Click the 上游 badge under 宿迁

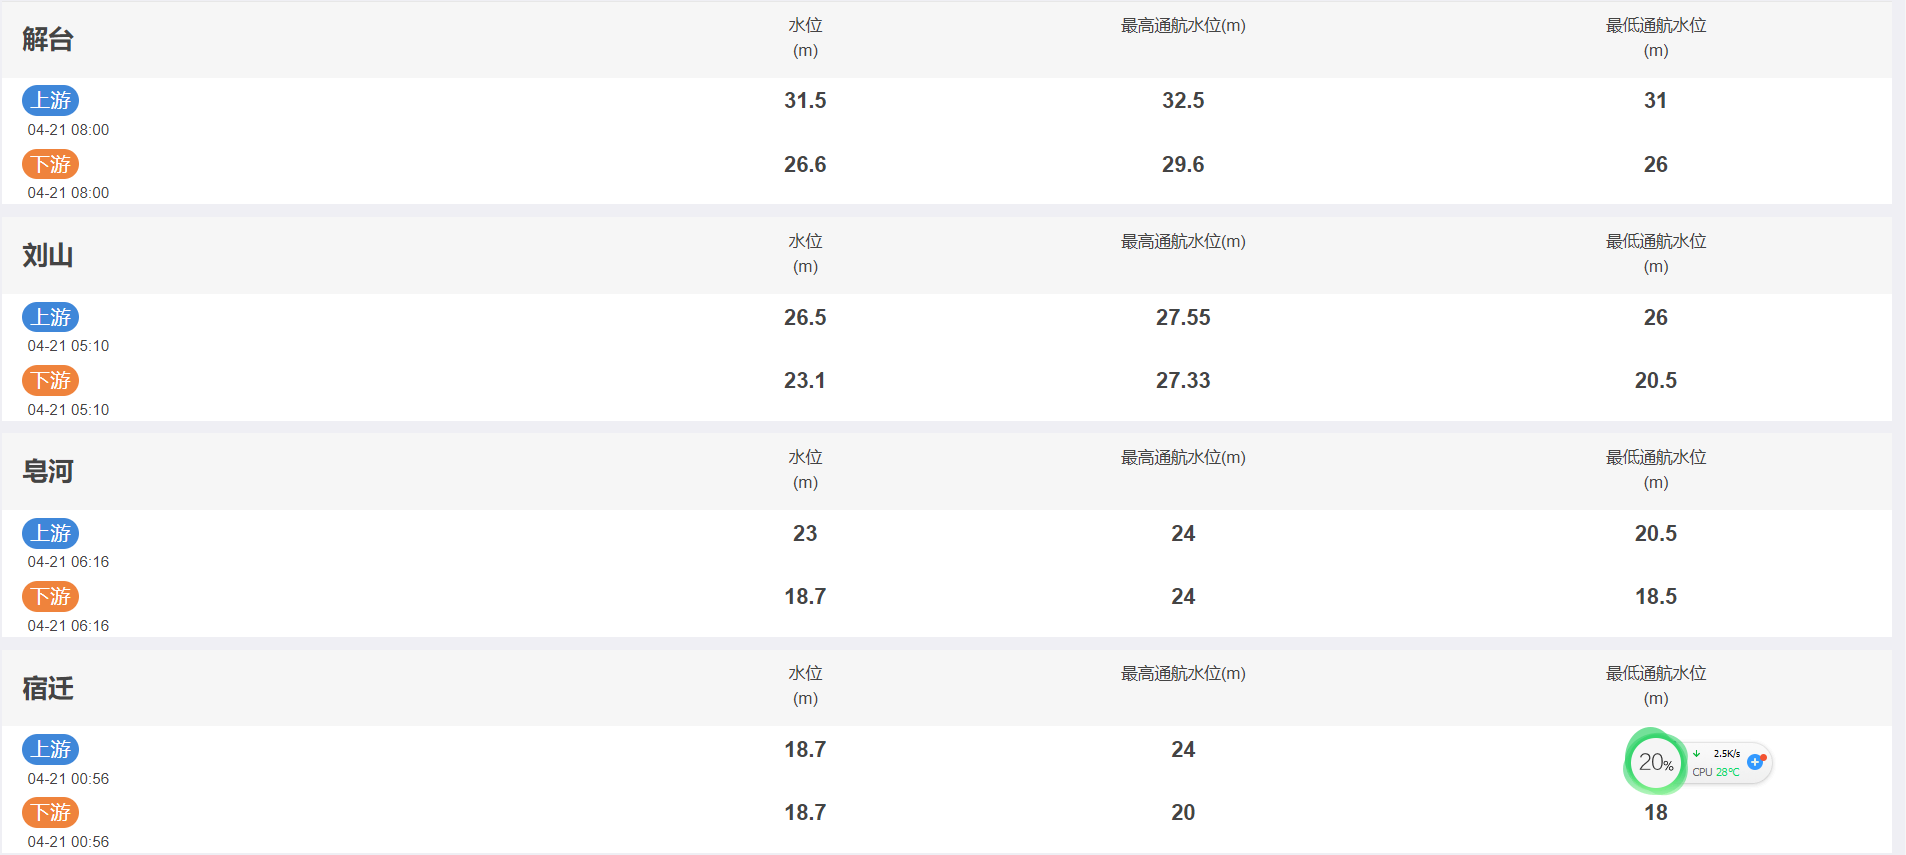pyautogui.click(x=51, y=749)
